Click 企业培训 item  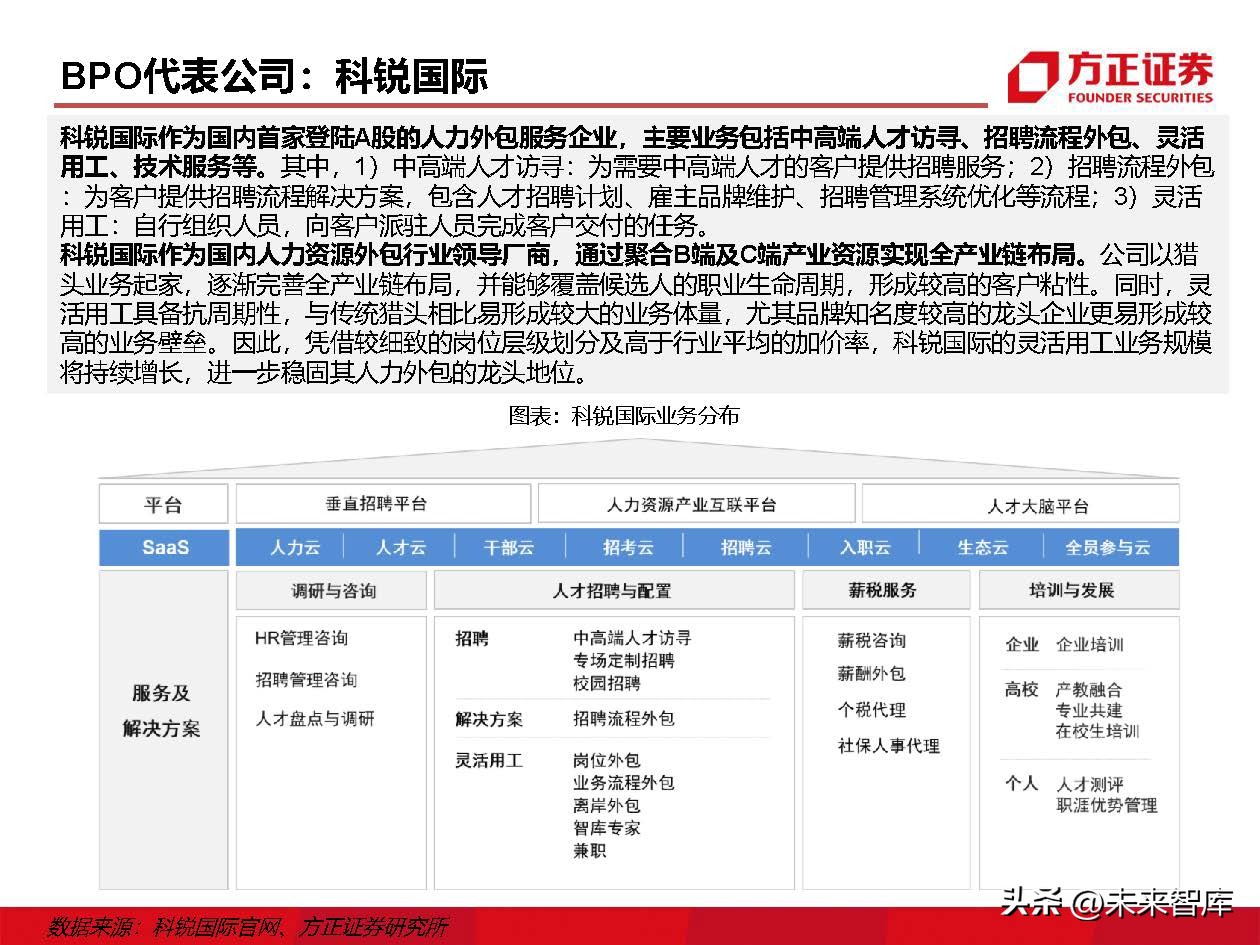(1090, 645)
